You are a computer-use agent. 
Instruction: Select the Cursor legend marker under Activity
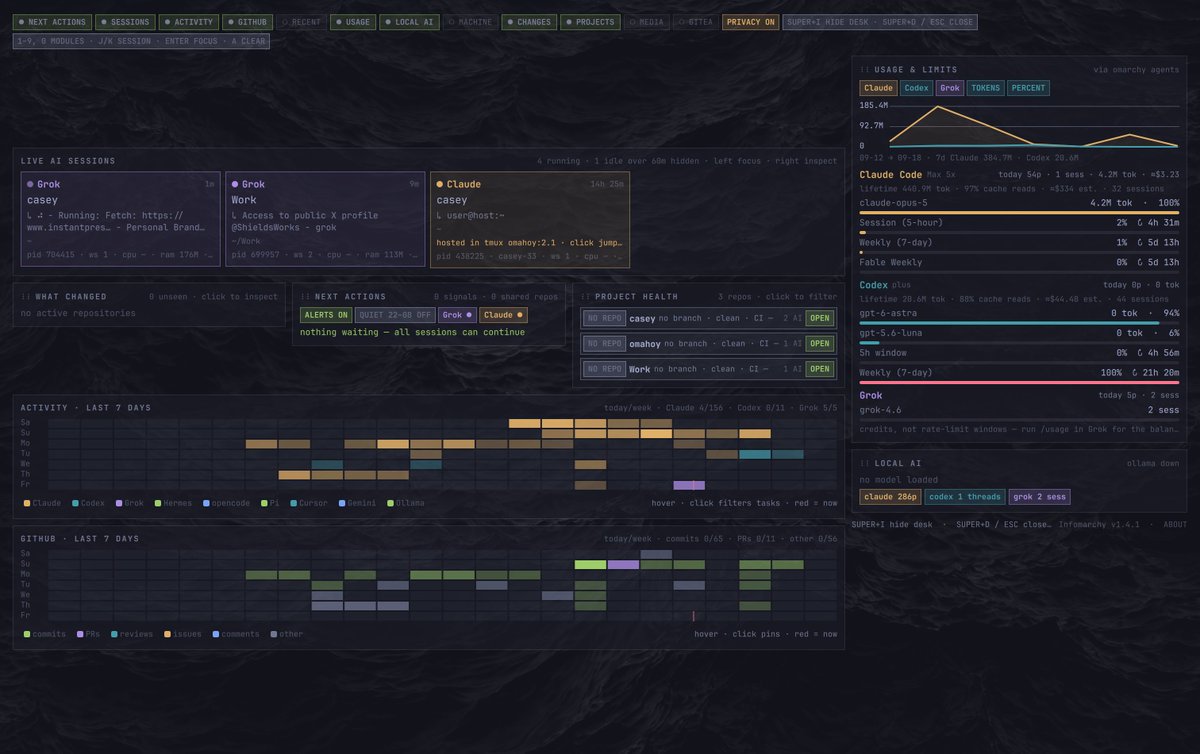tap(293, 503)
